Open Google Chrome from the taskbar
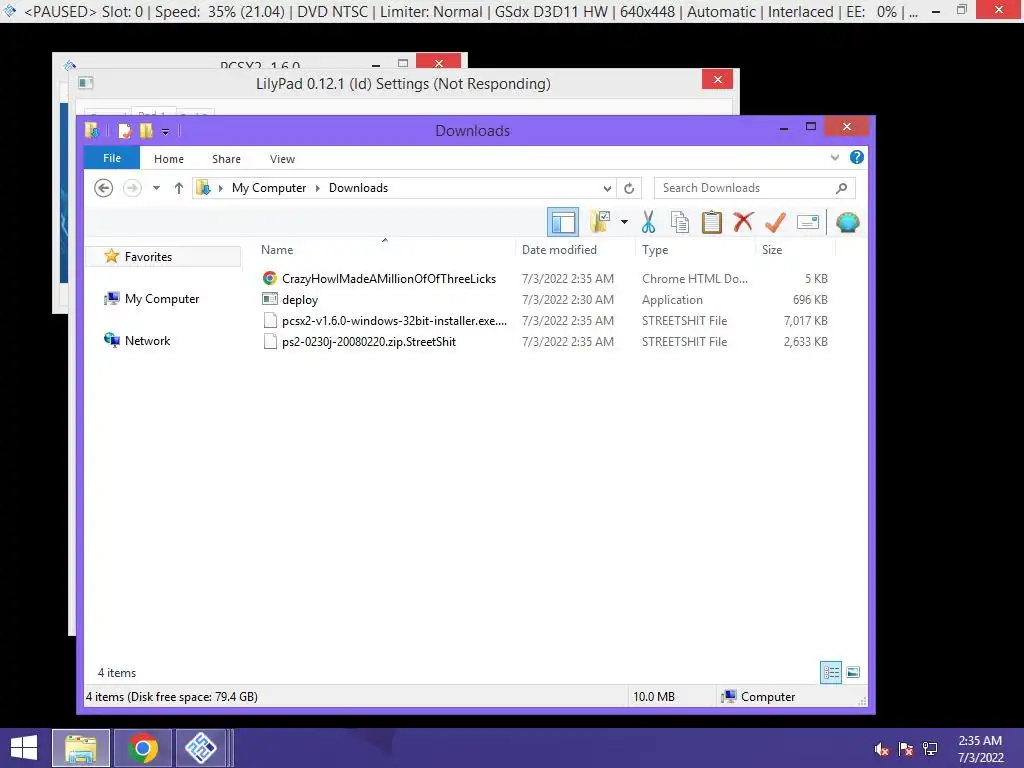The width and height of the screenshot is (1024, 768). click(x=142, y=748)
